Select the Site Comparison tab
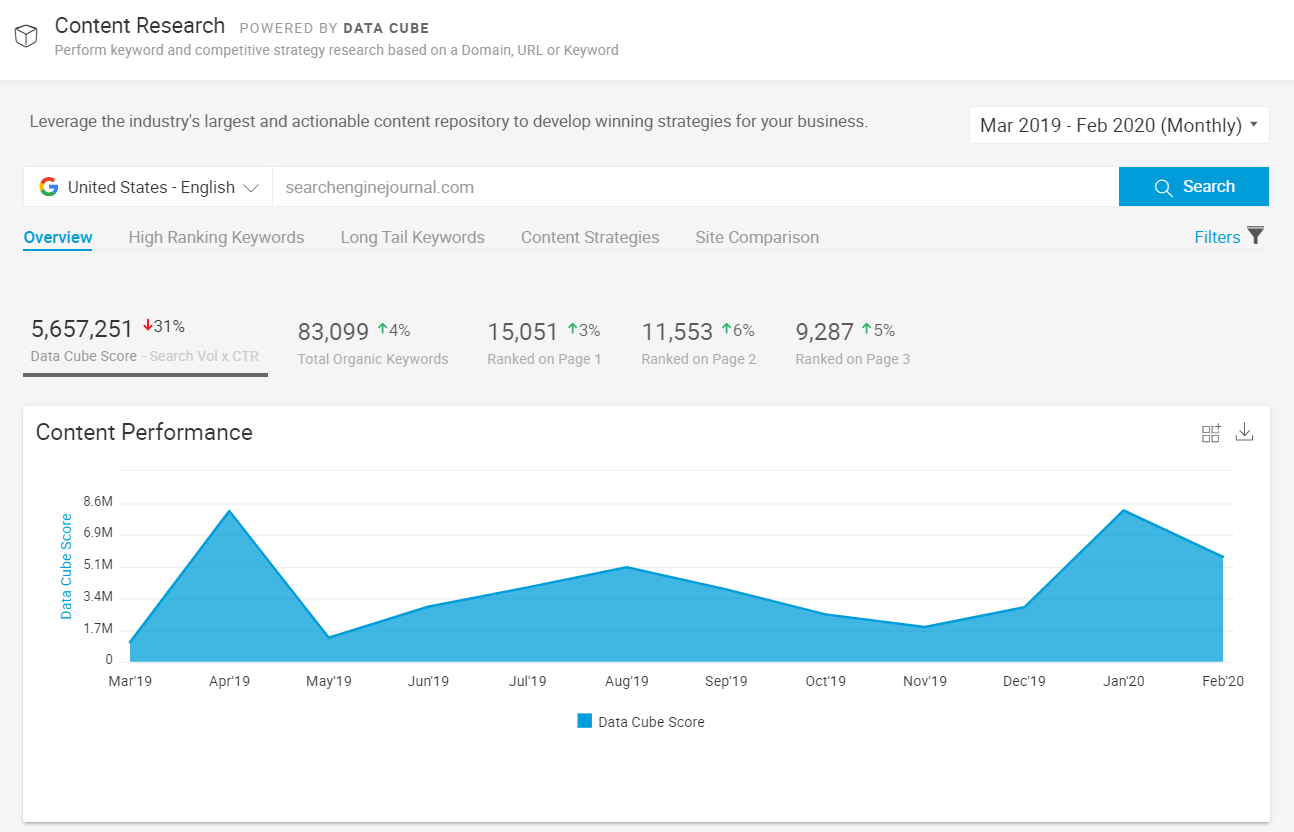1294x832 pixels. coord(757,237)
